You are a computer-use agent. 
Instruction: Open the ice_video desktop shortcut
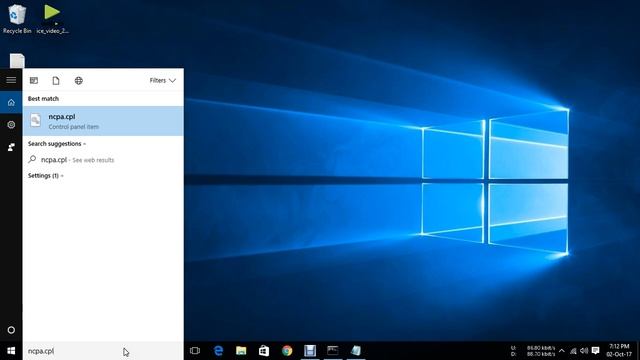[x=52, y=19]
